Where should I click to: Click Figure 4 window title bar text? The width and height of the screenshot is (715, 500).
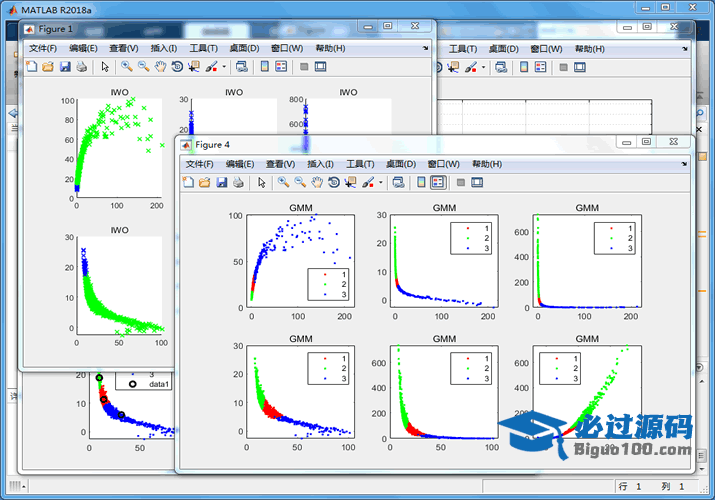(x=212, y=145)
